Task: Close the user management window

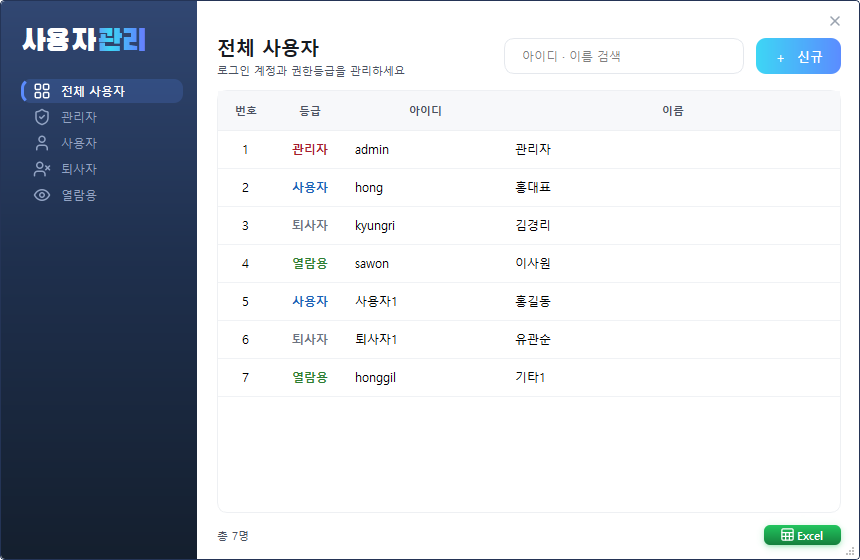Action: tap(835, 21)
